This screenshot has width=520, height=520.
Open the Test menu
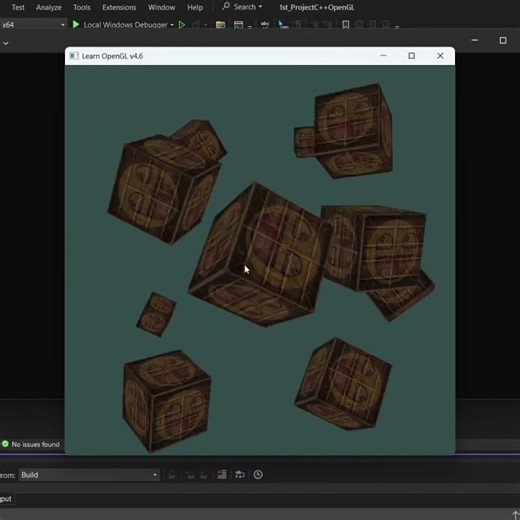(x=18, y=7)
